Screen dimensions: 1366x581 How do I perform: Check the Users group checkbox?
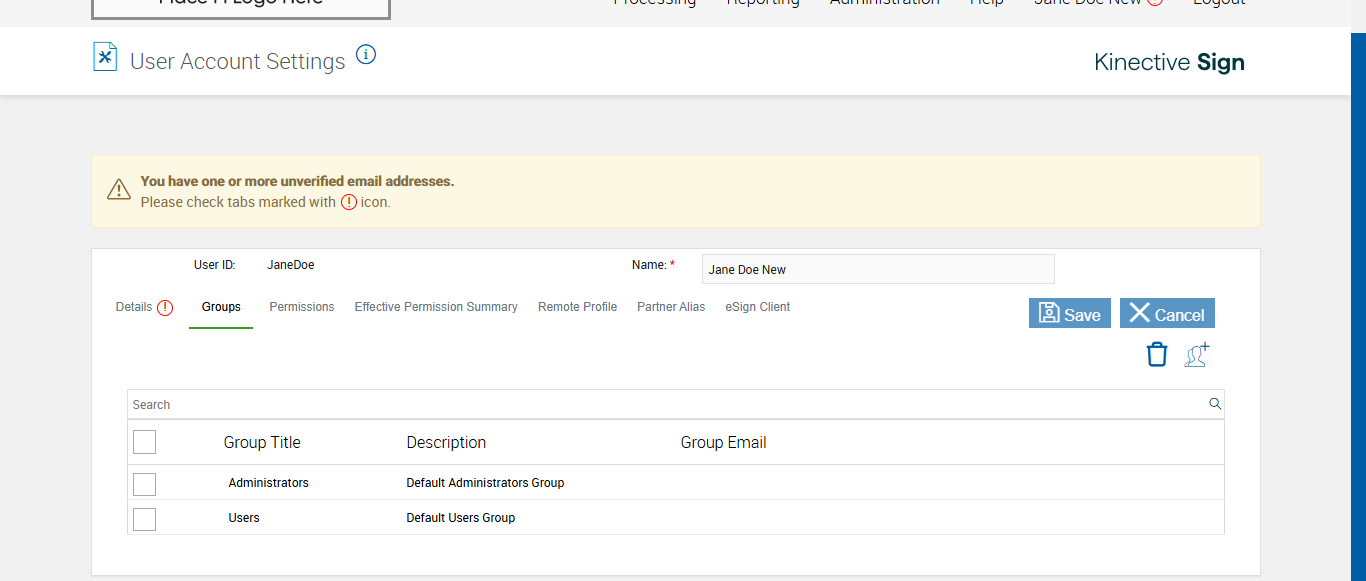click(144, 519)
